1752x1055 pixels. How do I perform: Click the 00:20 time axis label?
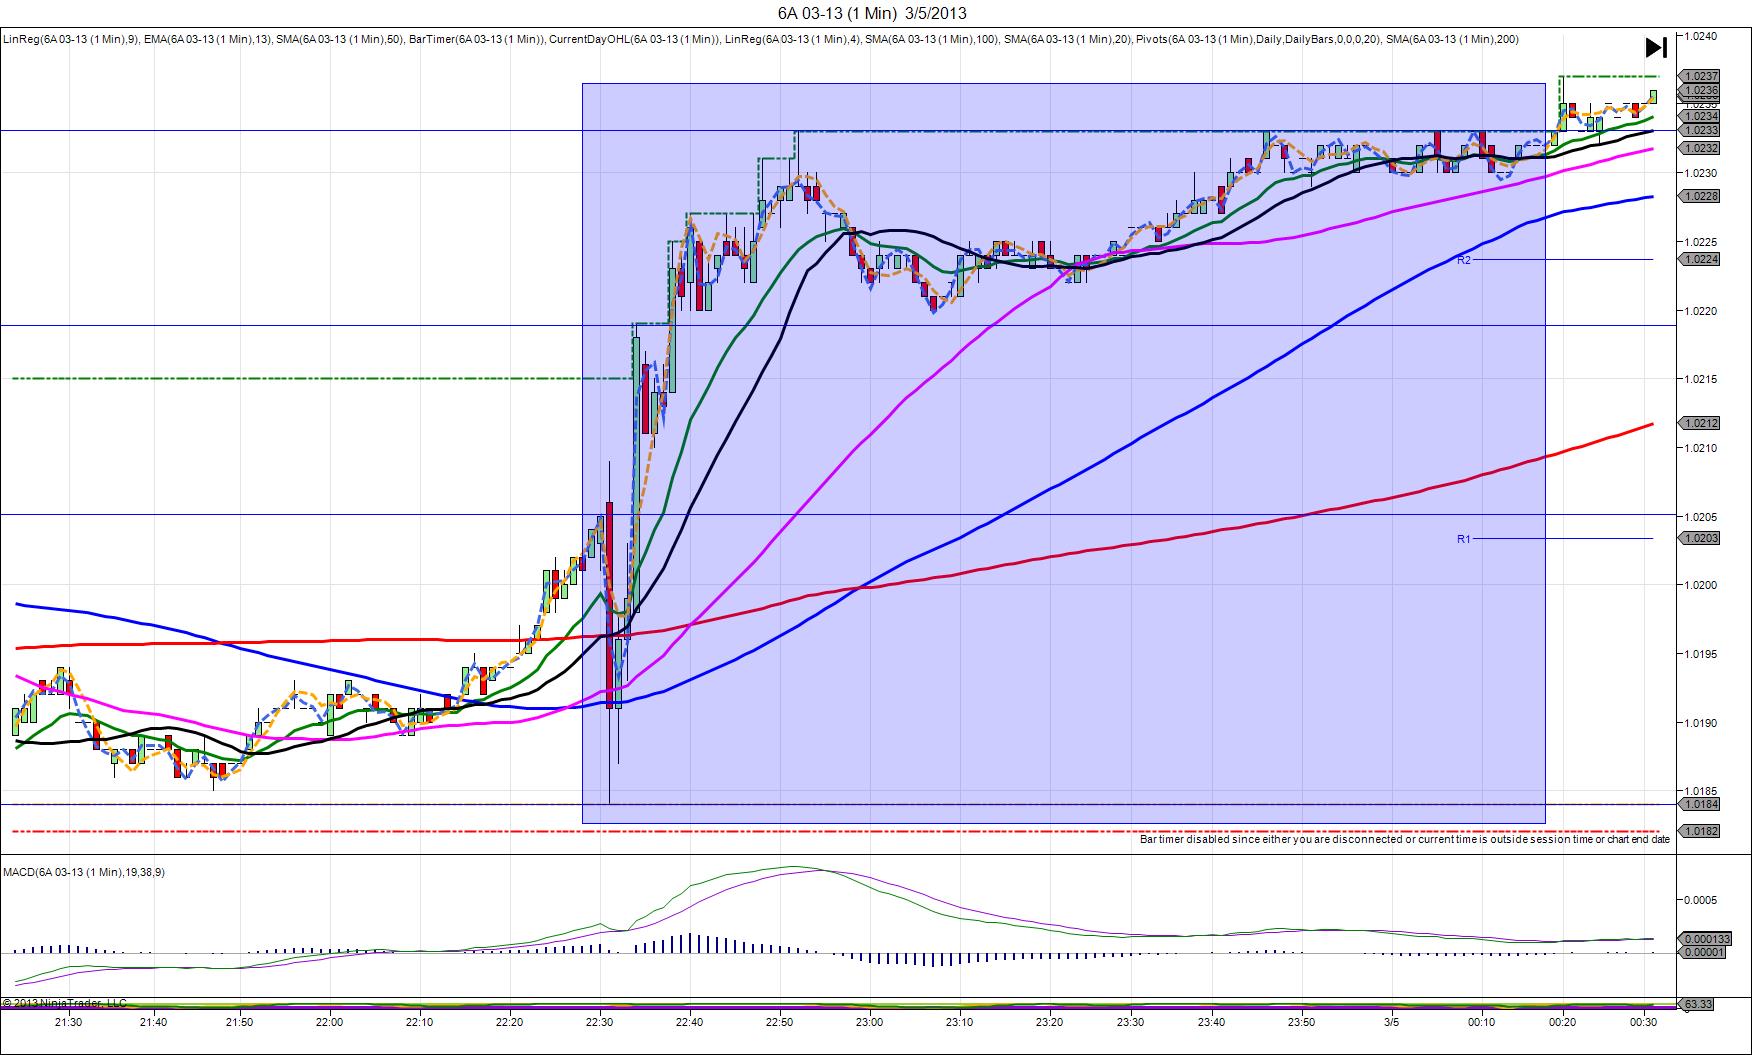1562,1022
